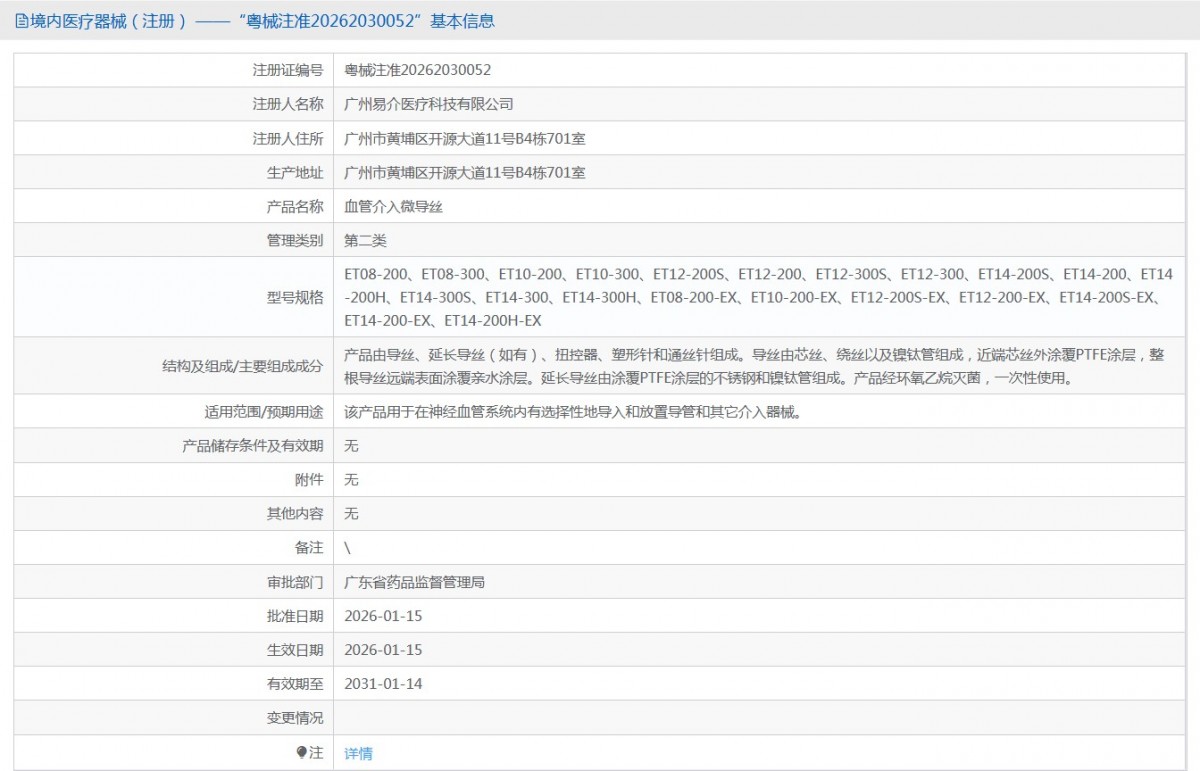This screenshot has height=771, width=1200.
Task: Click the 生效日期 value 2026-01-15
Action: (x=383, y=650)
